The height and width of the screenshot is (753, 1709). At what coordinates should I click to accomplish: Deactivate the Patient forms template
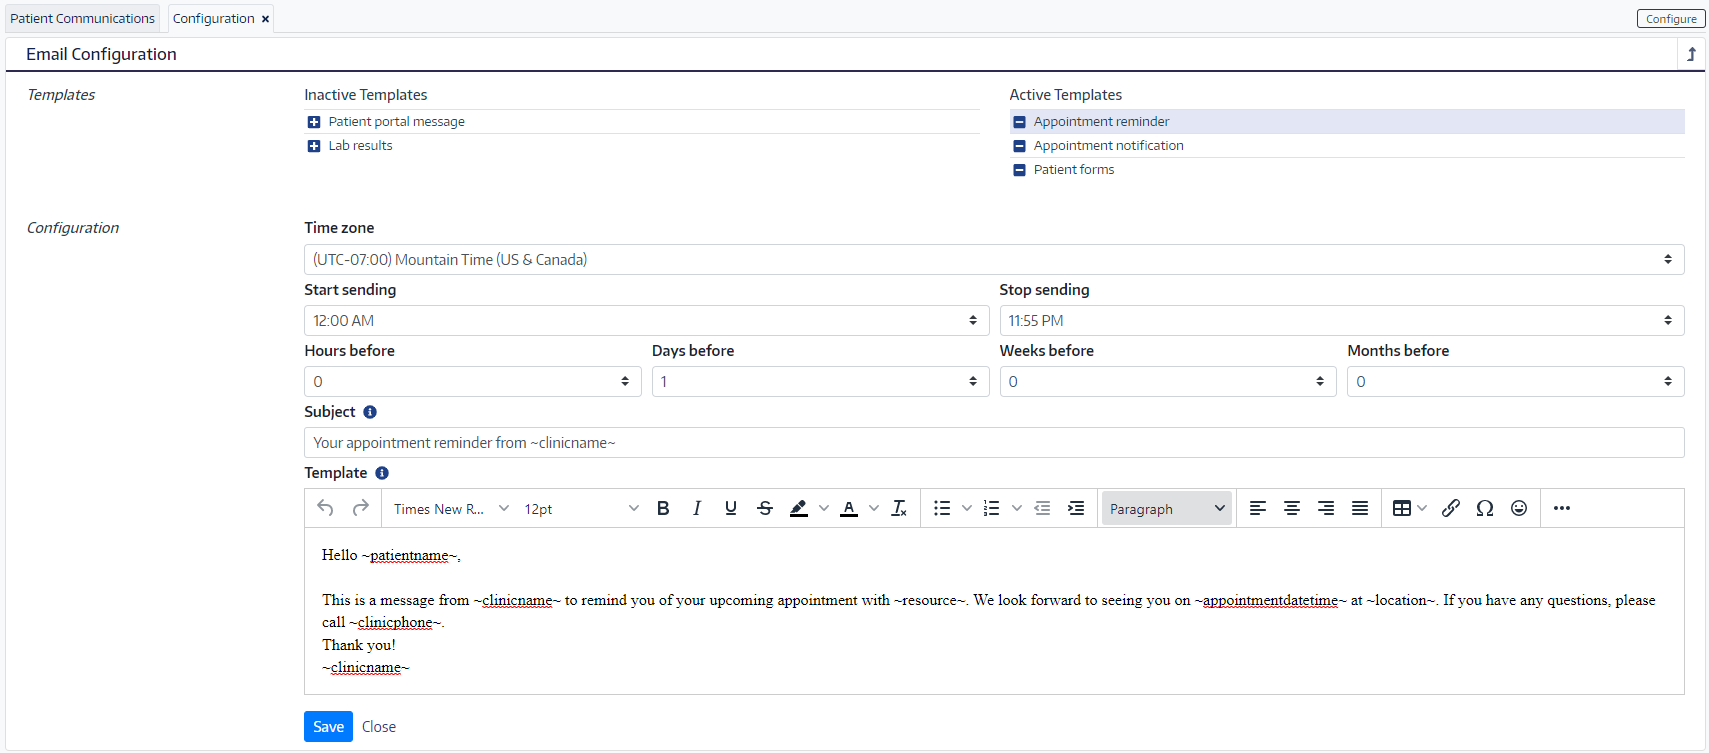pyautogui.click(x=1019, y=170)
